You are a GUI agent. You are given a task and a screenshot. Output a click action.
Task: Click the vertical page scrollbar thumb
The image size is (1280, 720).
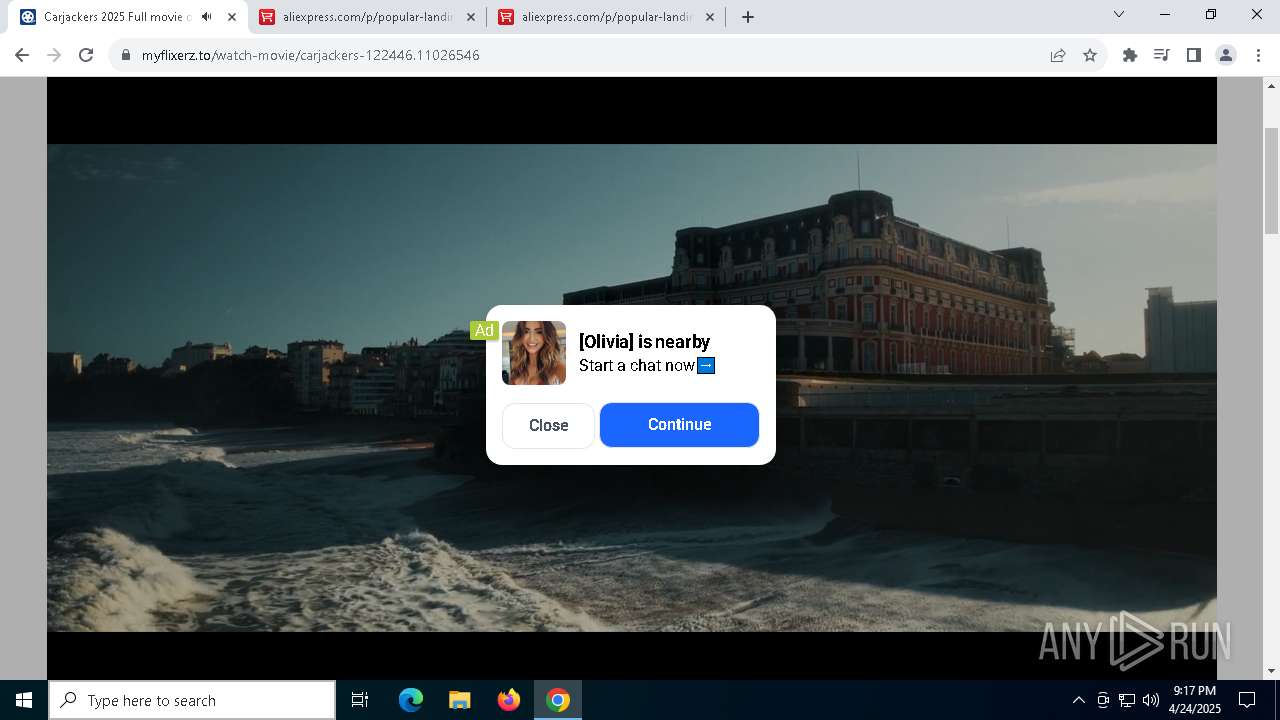click(1272, 181)
